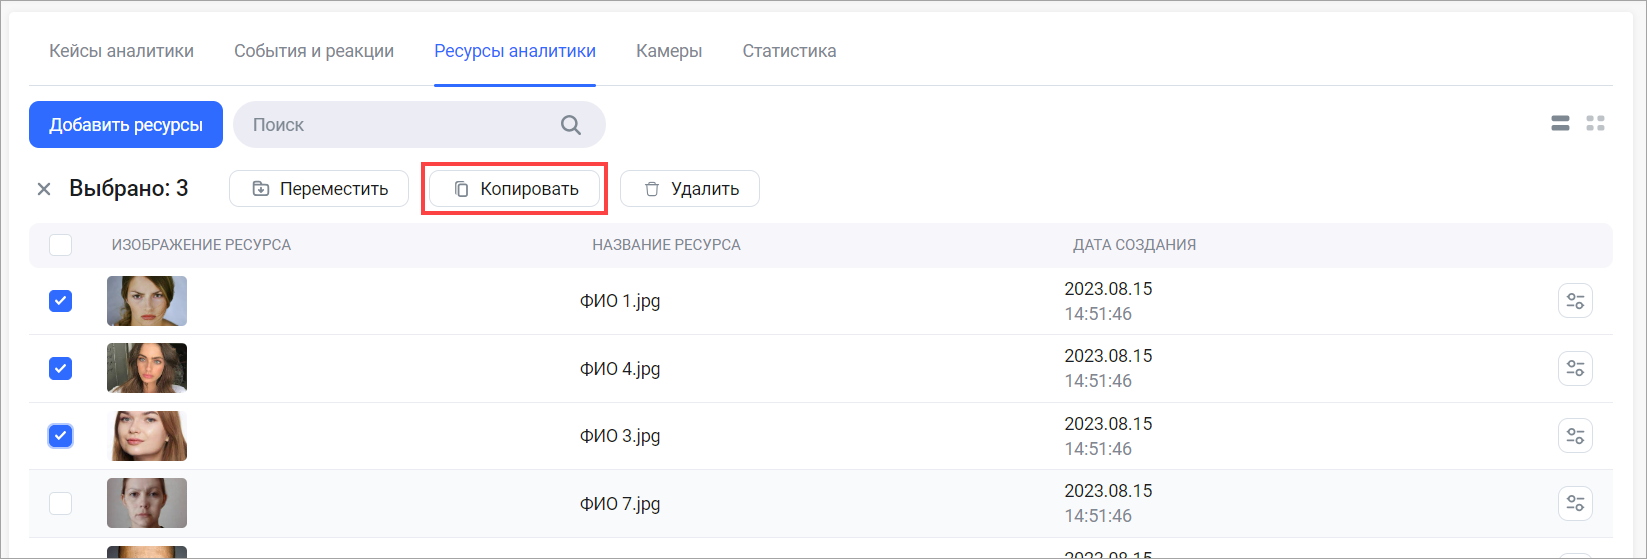Switch to the Камеры tab
1647x559 pixels.
coord(669,51)
